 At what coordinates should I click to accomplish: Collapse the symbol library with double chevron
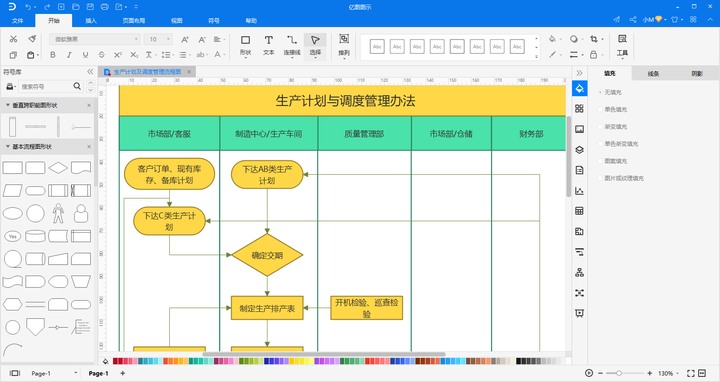point(90,72)
